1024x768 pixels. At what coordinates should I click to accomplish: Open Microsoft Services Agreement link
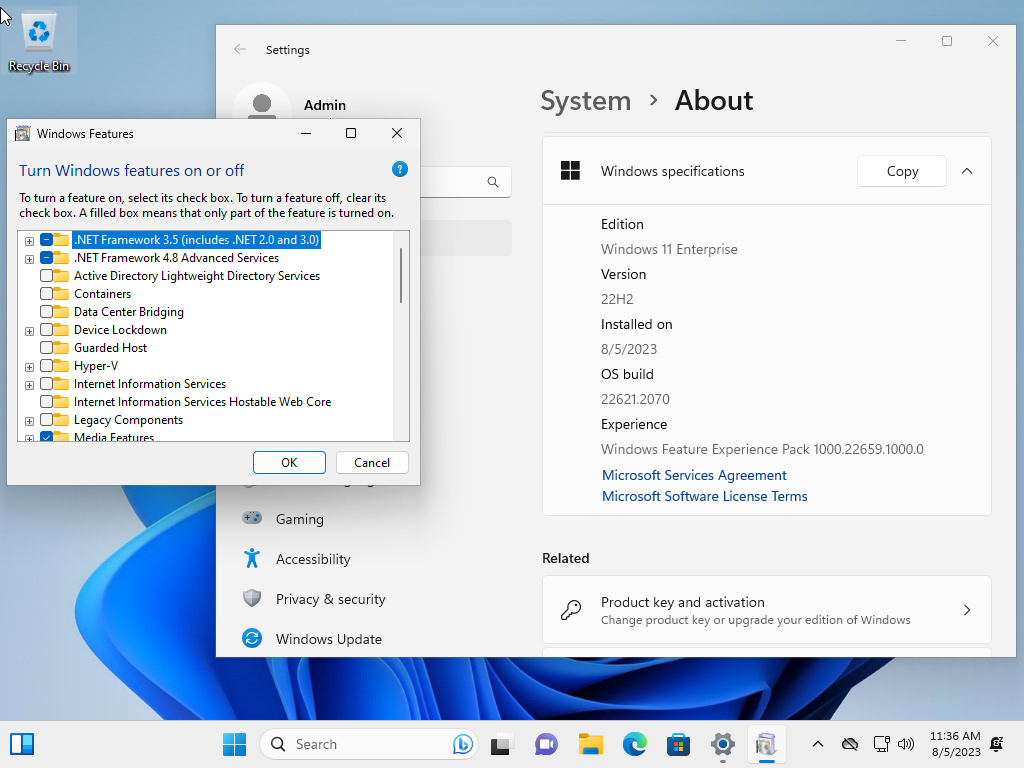click(694, 475)
